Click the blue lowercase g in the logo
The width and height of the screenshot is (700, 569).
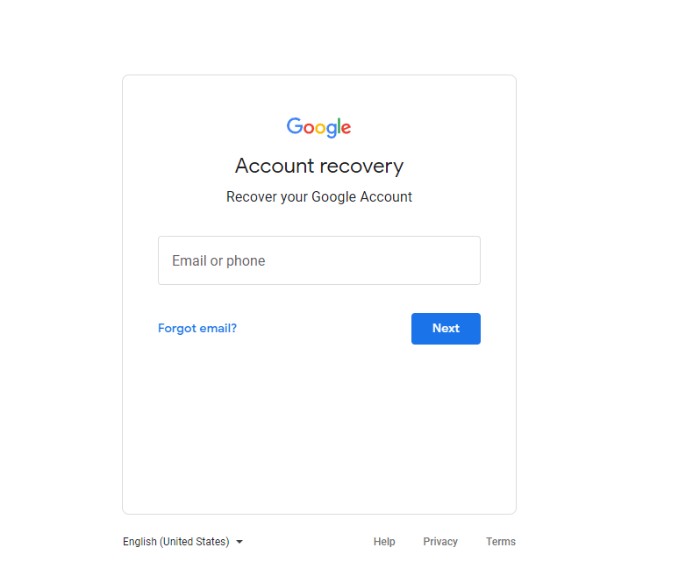(x=331, y=130)
